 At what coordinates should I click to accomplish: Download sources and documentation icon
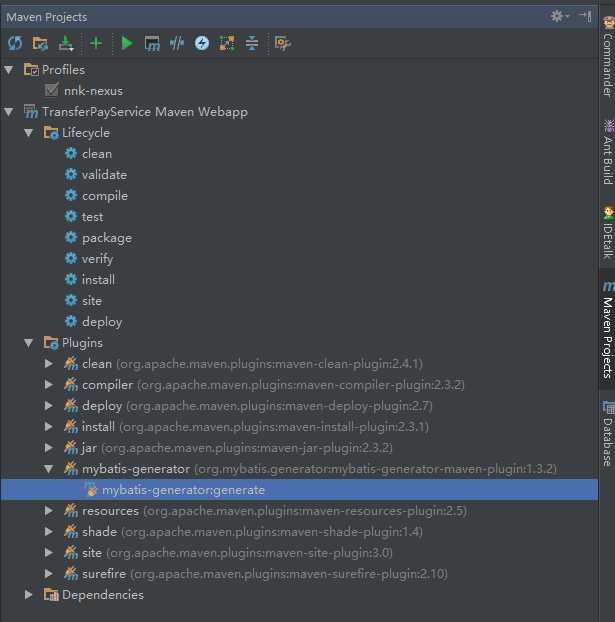coord(66,43)
